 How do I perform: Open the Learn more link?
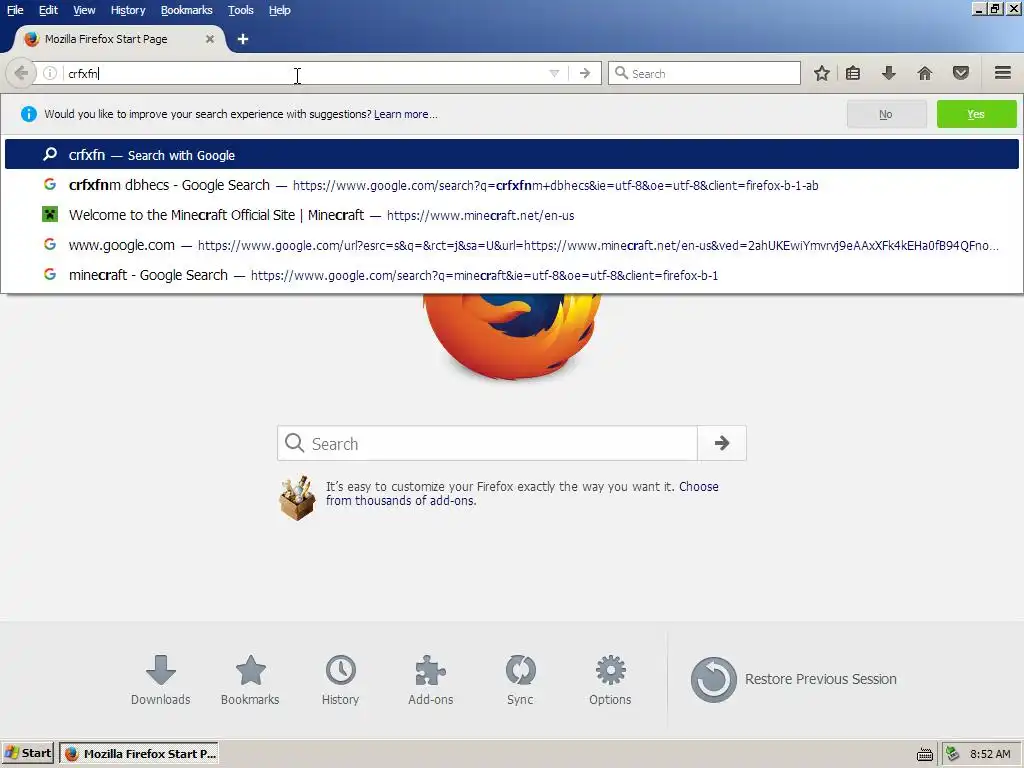[x=405, y=114]
